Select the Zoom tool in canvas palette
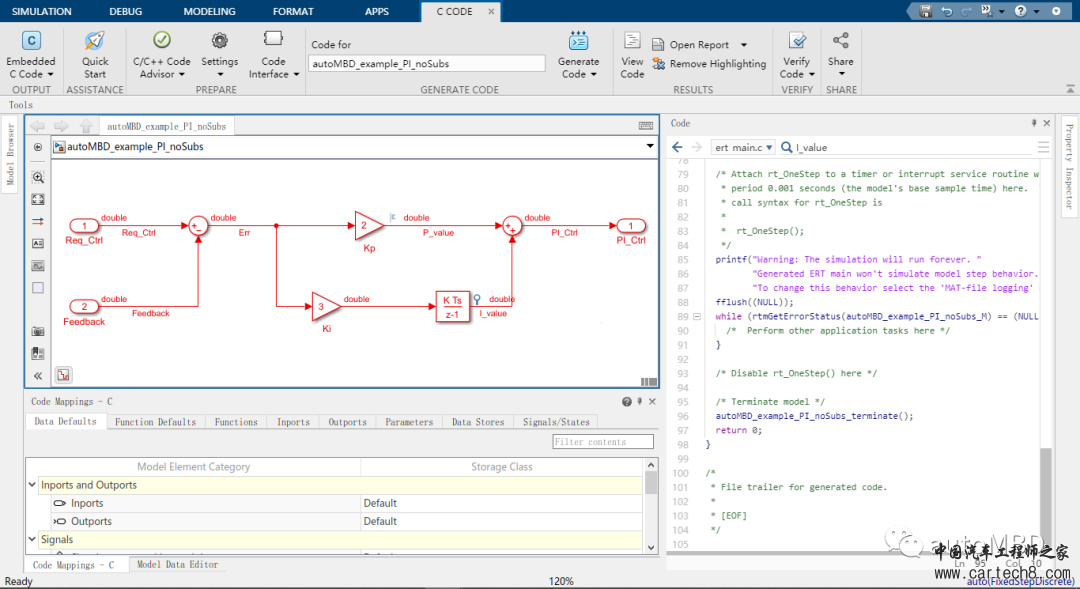 38,177
